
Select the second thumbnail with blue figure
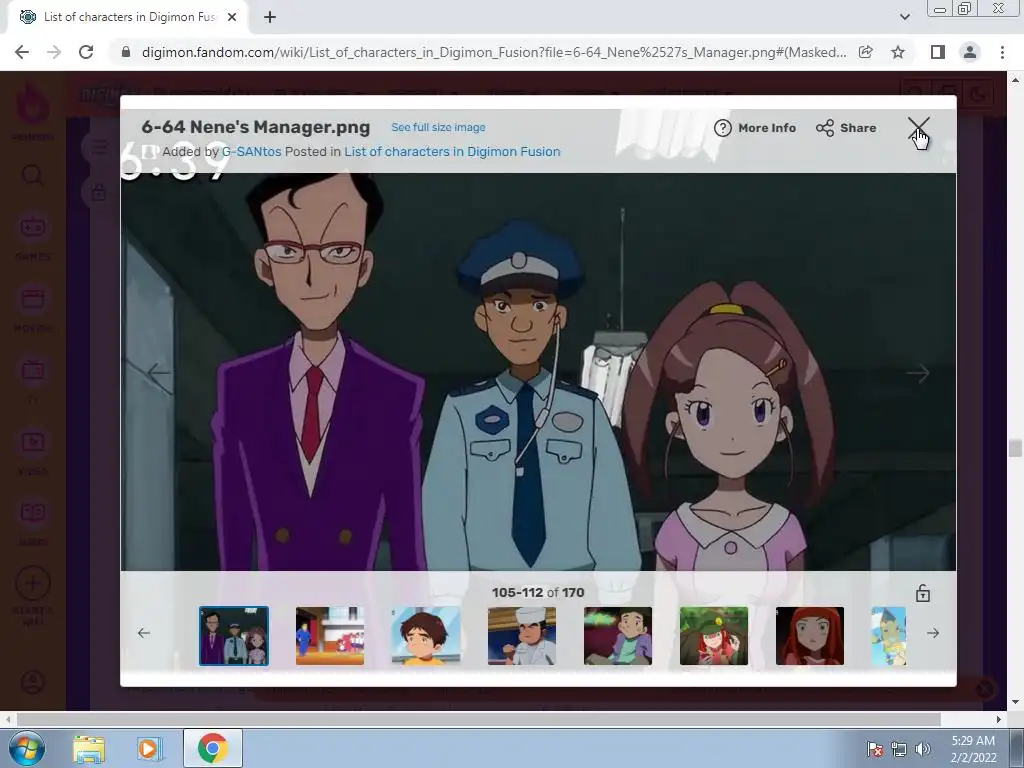[330, 636]
